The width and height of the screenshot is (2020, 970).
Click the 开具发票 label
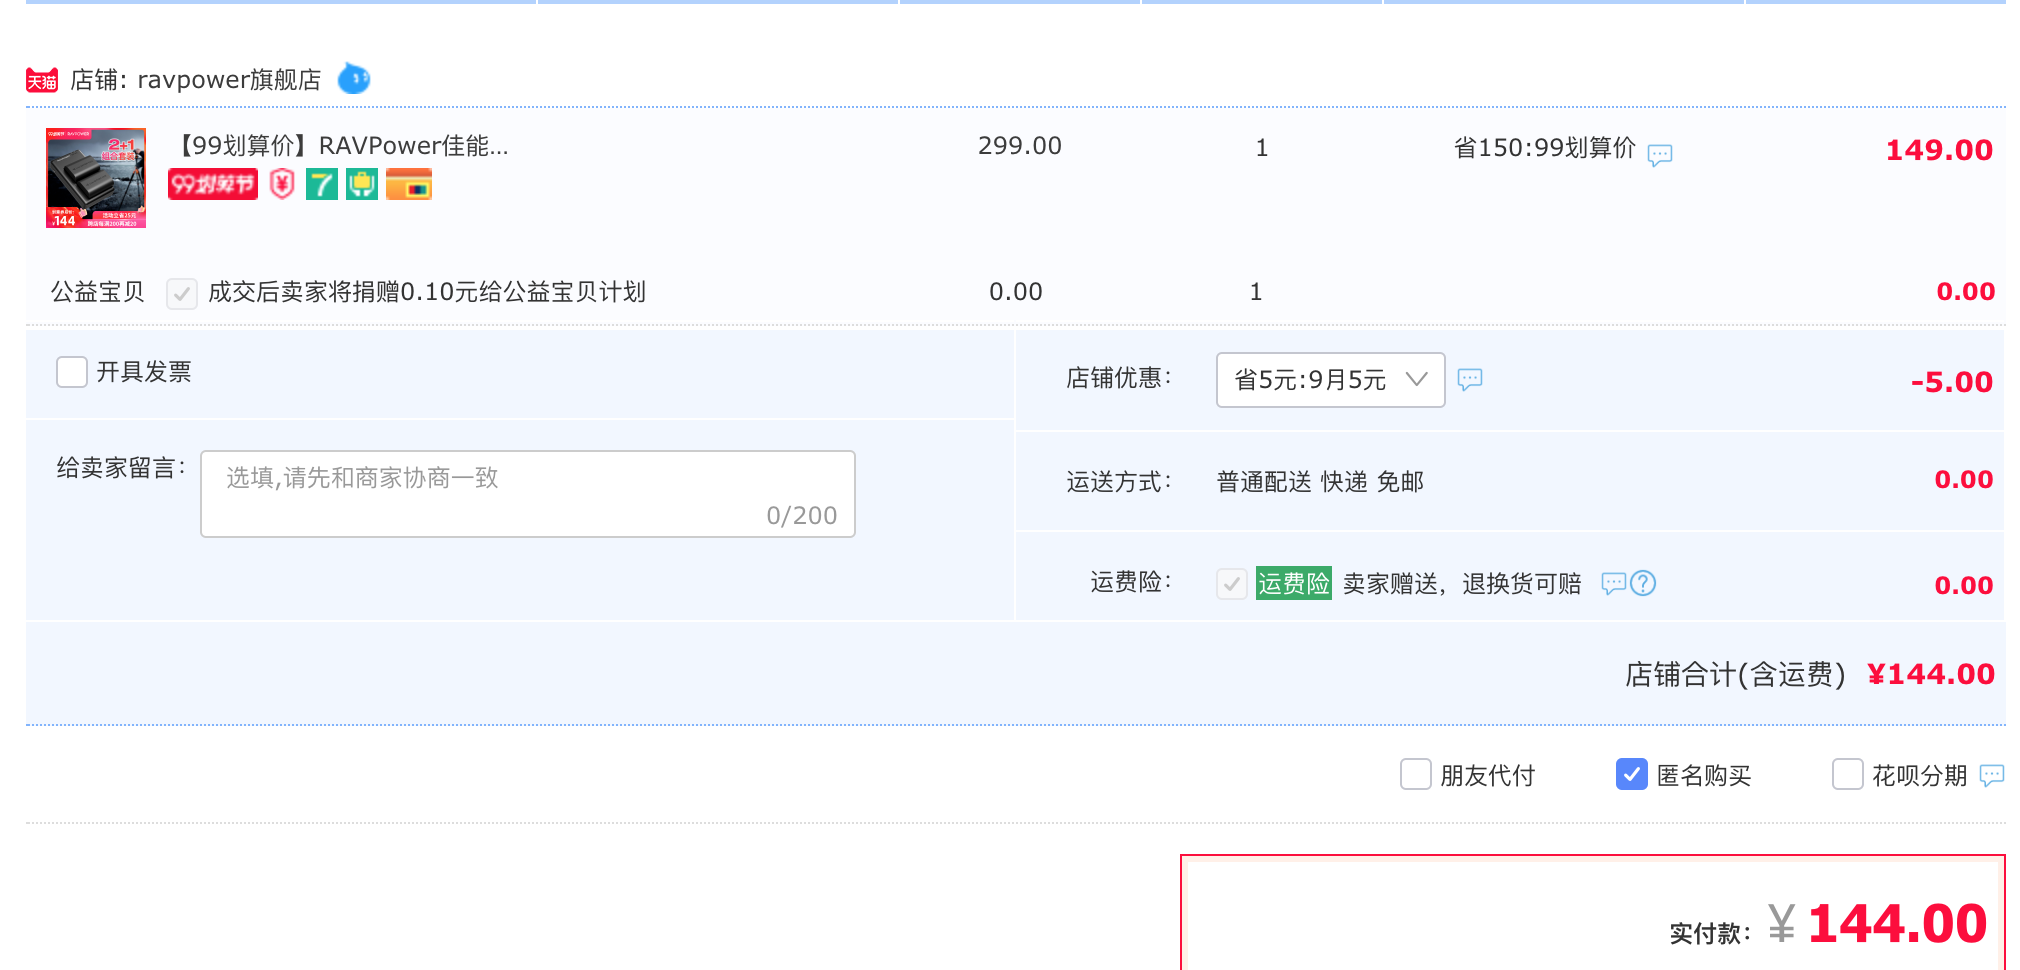[x=144, y=372]
